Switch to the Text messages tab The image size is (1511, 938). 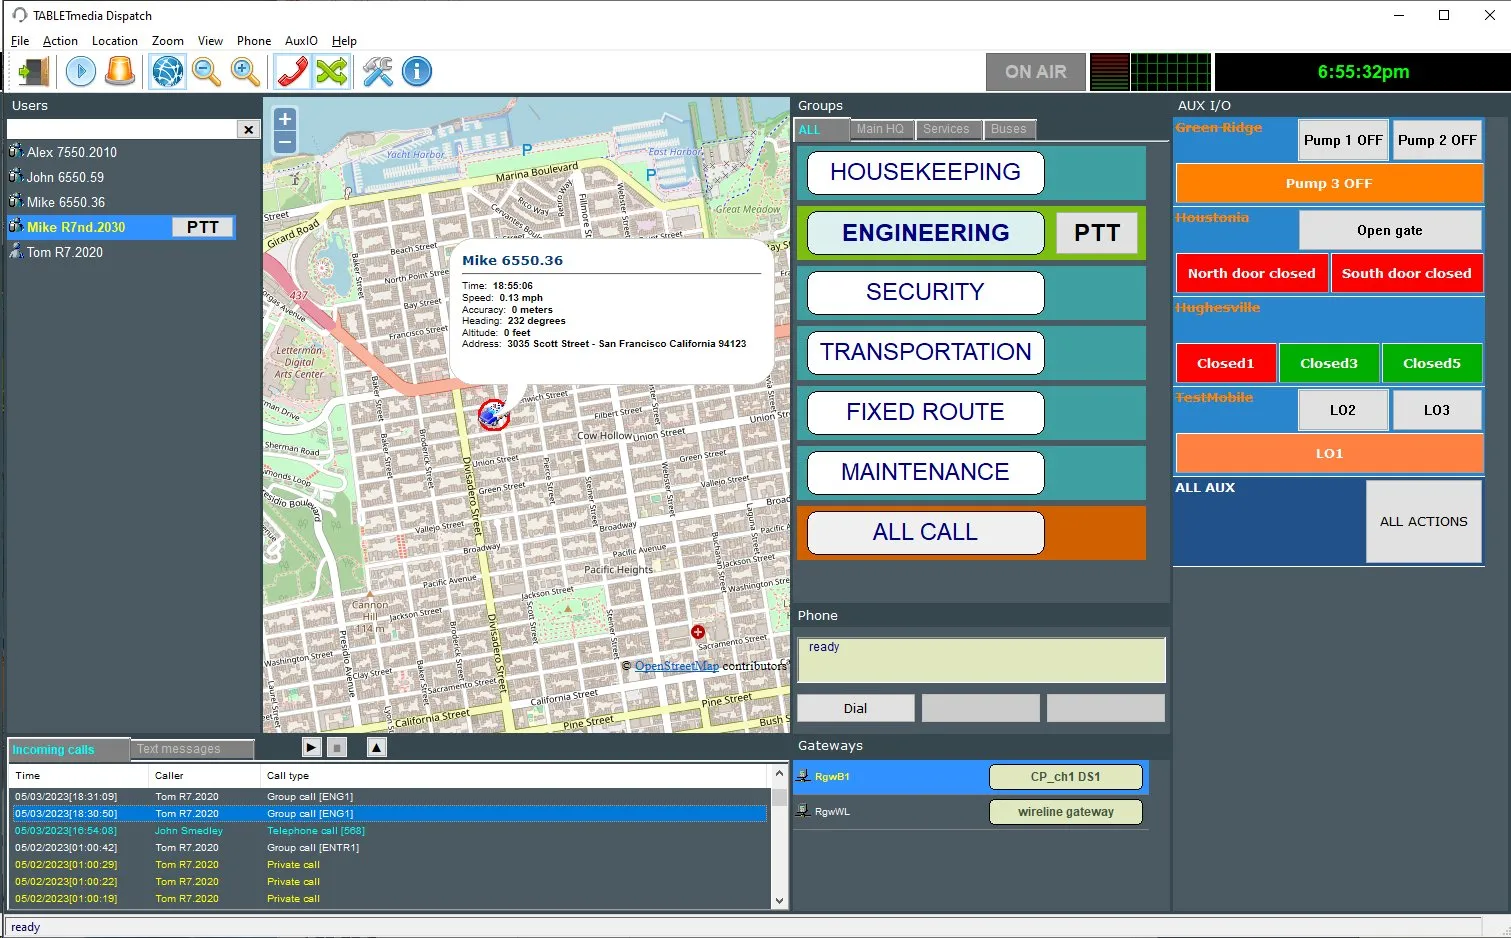[x=190, y=749]
